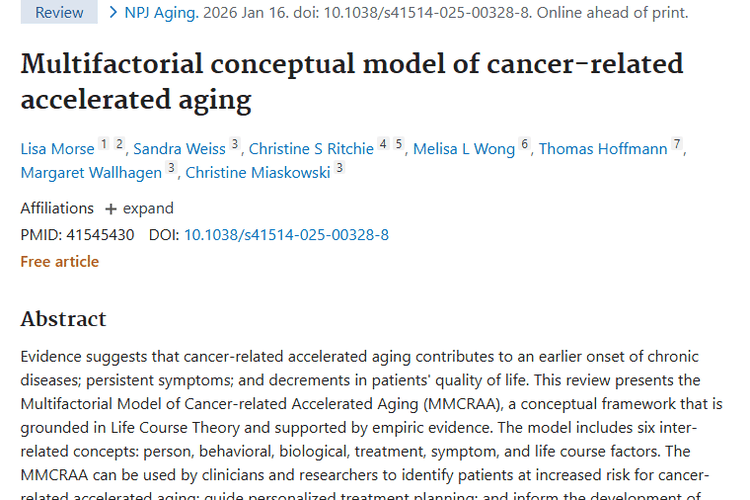Show affiliation 7 for Thomas Hoffmann
The image size is (750, 500).
click(677, 145)
